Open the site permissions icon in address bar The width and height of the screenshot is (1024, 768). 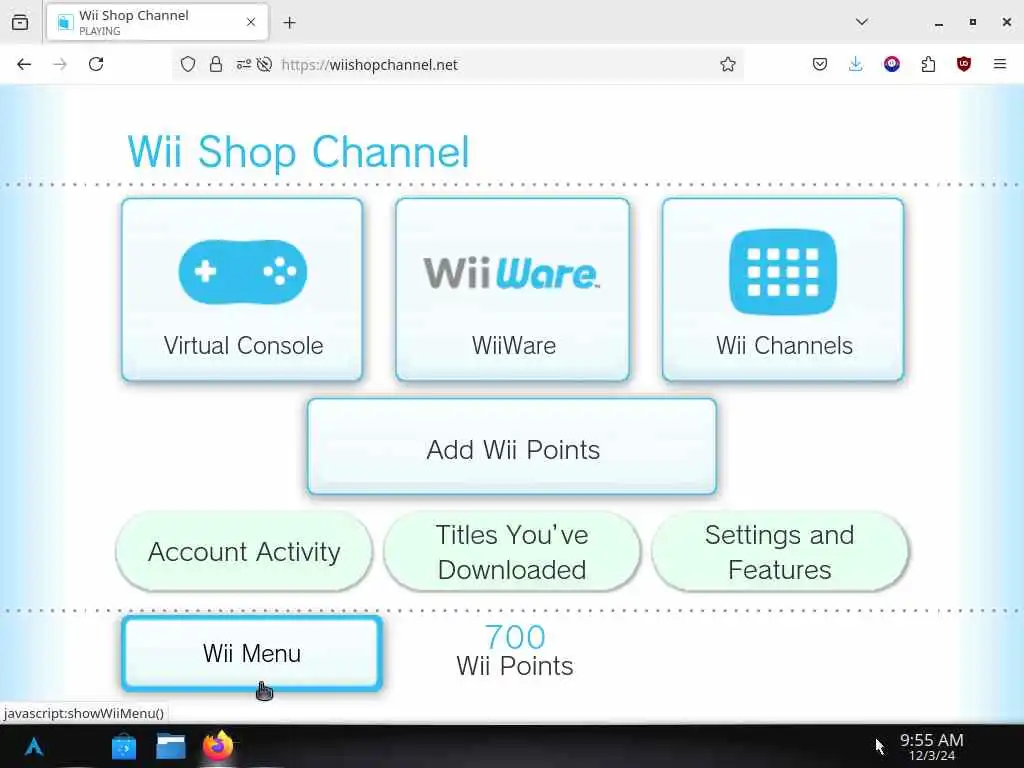[x=244, y=65]
